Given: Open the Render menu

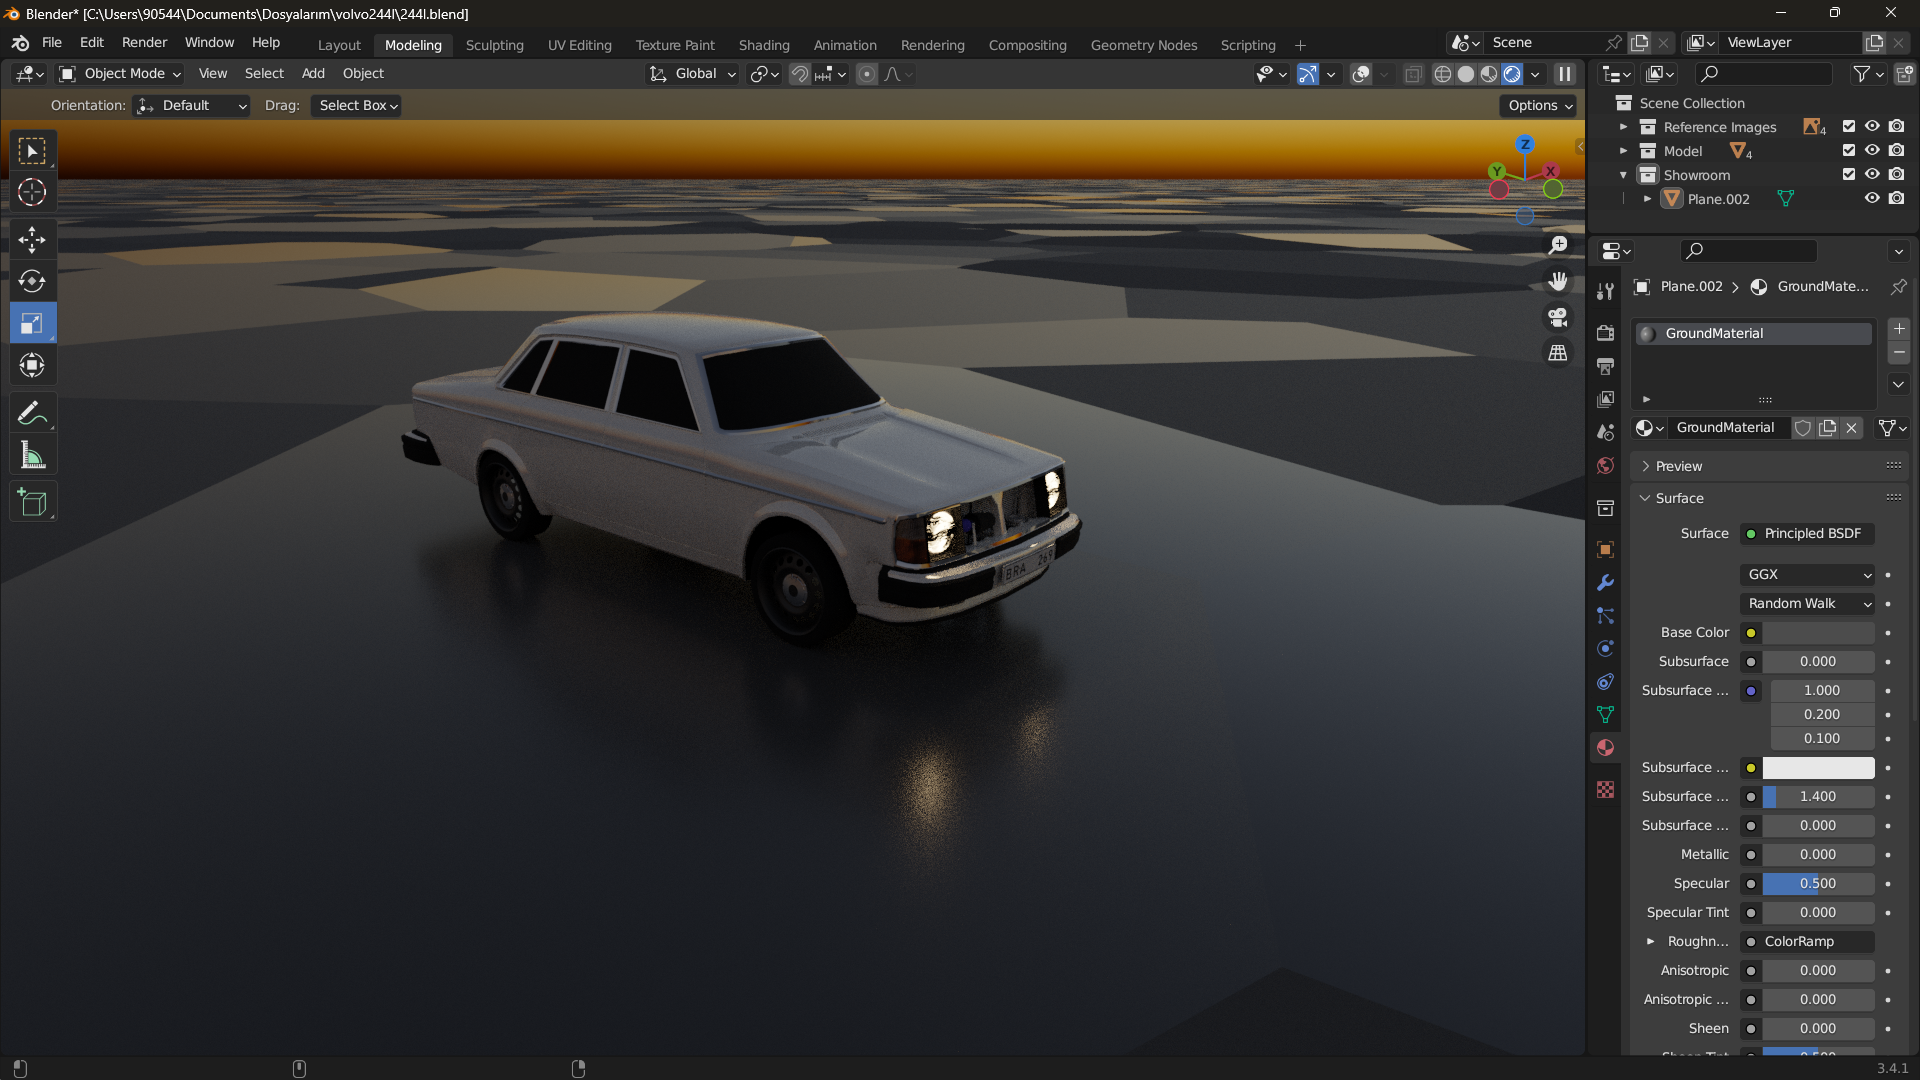Looking at the screenshot, I should (x=144, y=42).
